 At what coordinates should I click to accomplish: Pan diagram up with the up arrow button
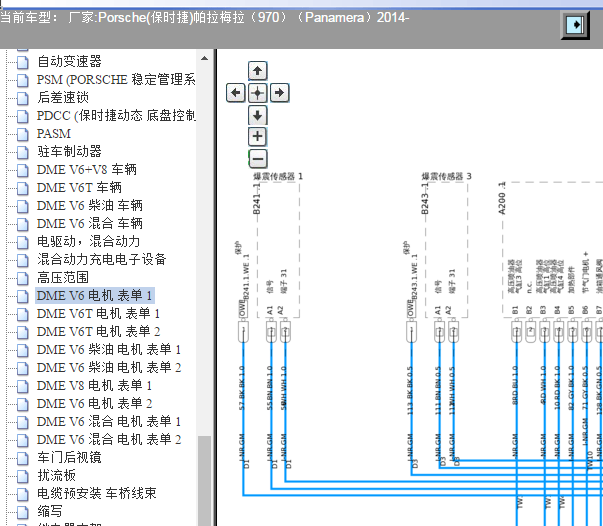point(257,71)
